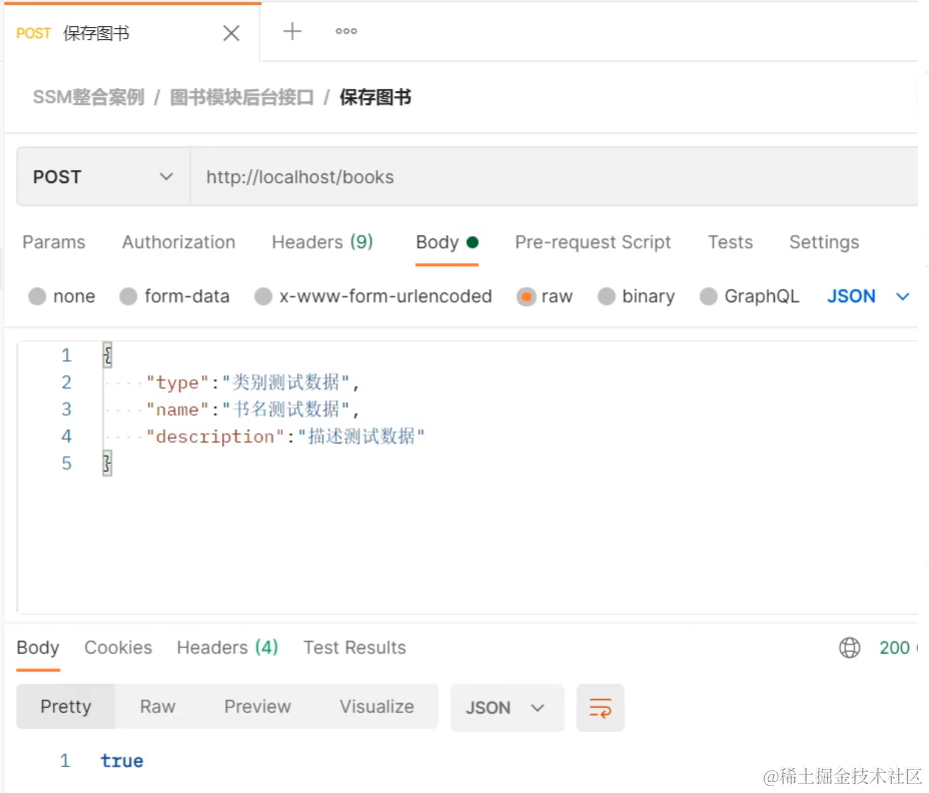Click the SSM整合案例 breadcrumb link
This screenshot has width=929, height=793.
[x=88, y=97]
